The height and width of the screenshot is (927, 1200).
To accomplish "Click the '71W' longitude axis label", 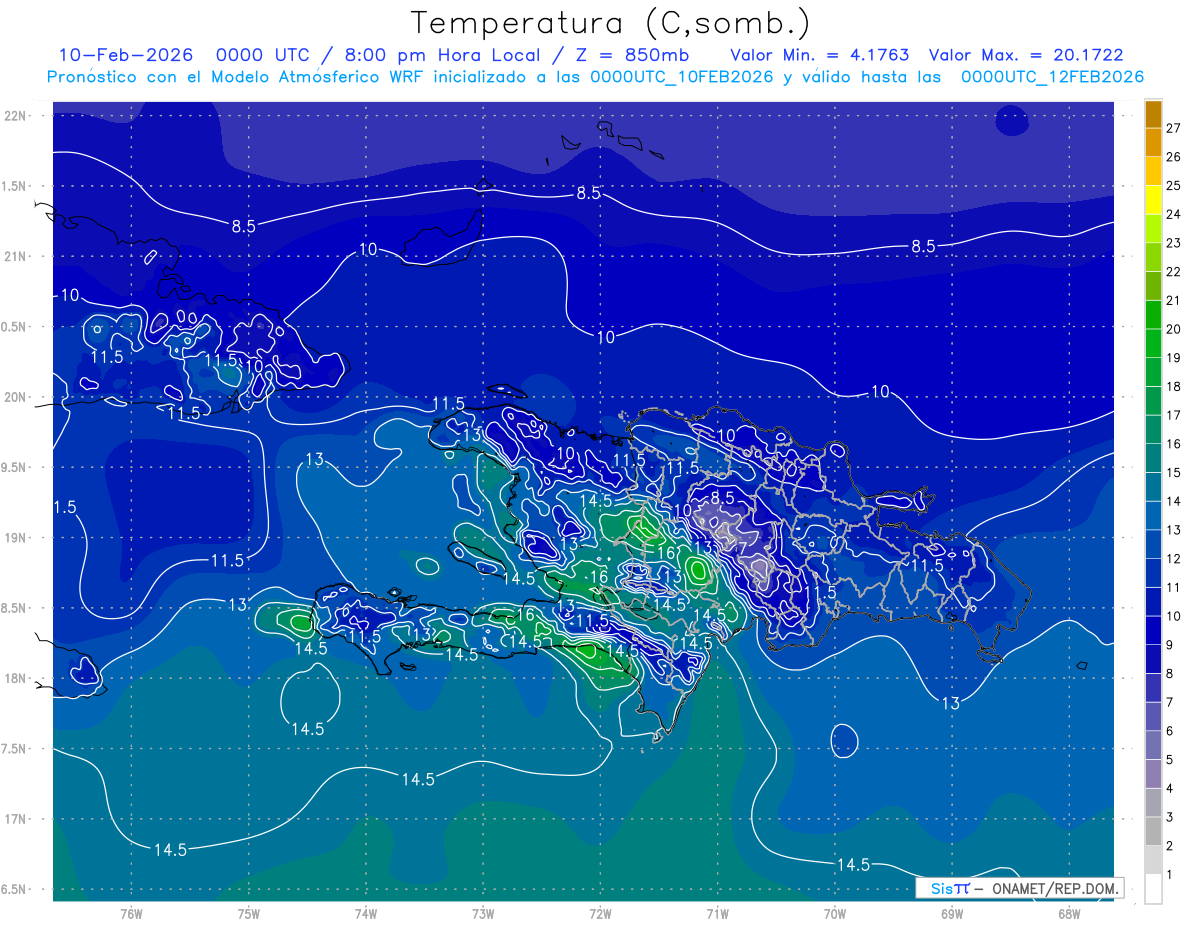I will click(x=717, y=913).
